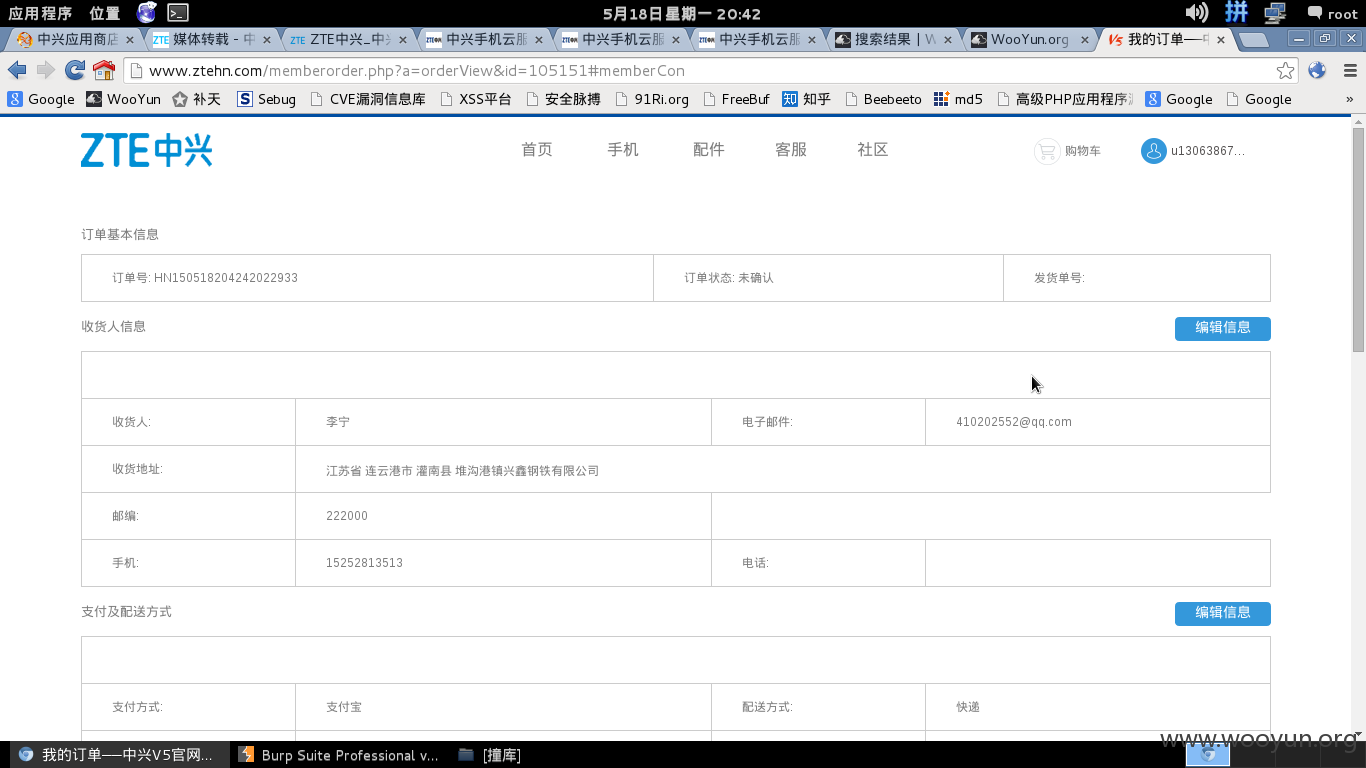This screenshot has height=768, width=1366.
Task: Open the 应用程序 menu
Action: point(40,13)
